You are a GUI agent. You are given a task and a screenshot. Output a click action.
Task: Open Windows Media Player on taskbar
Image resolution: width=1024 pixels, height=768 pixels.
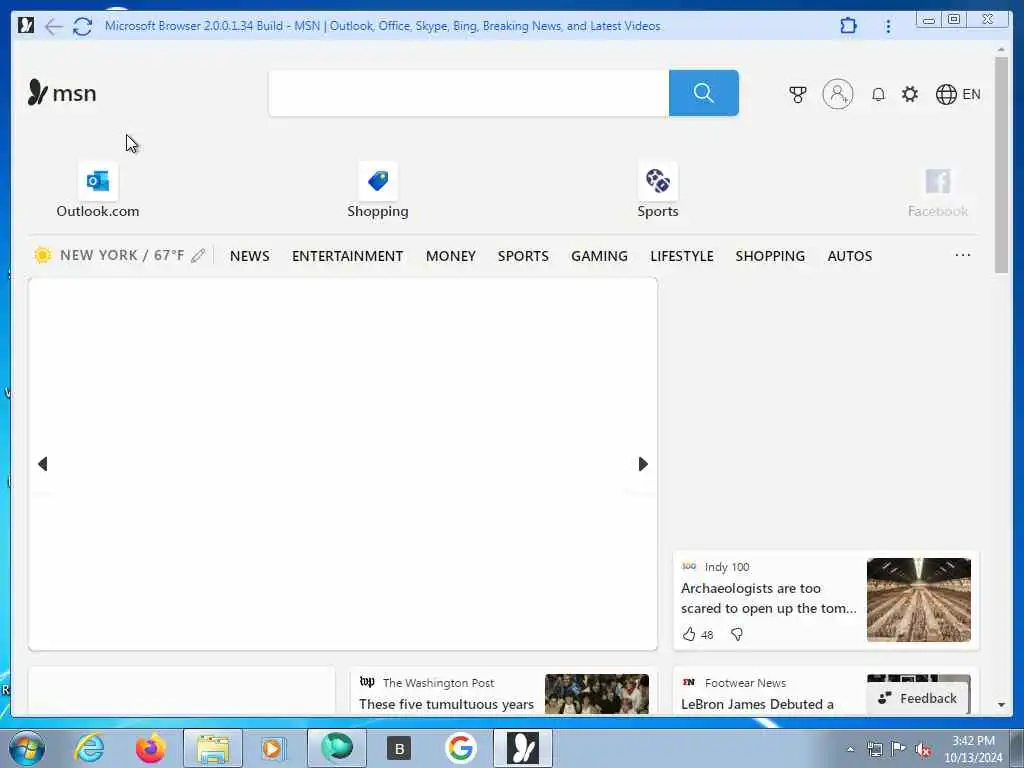tap(272, 748)
